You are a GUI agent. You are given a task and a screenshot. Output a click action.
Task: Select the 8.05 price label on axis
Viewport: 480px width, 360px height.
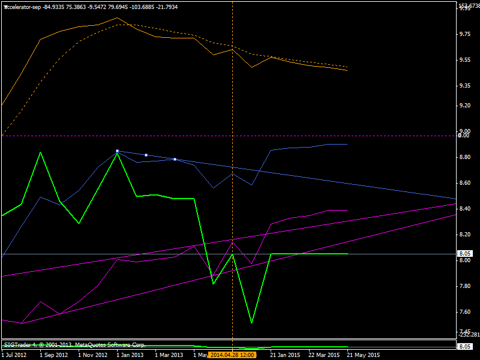point(465,254)
